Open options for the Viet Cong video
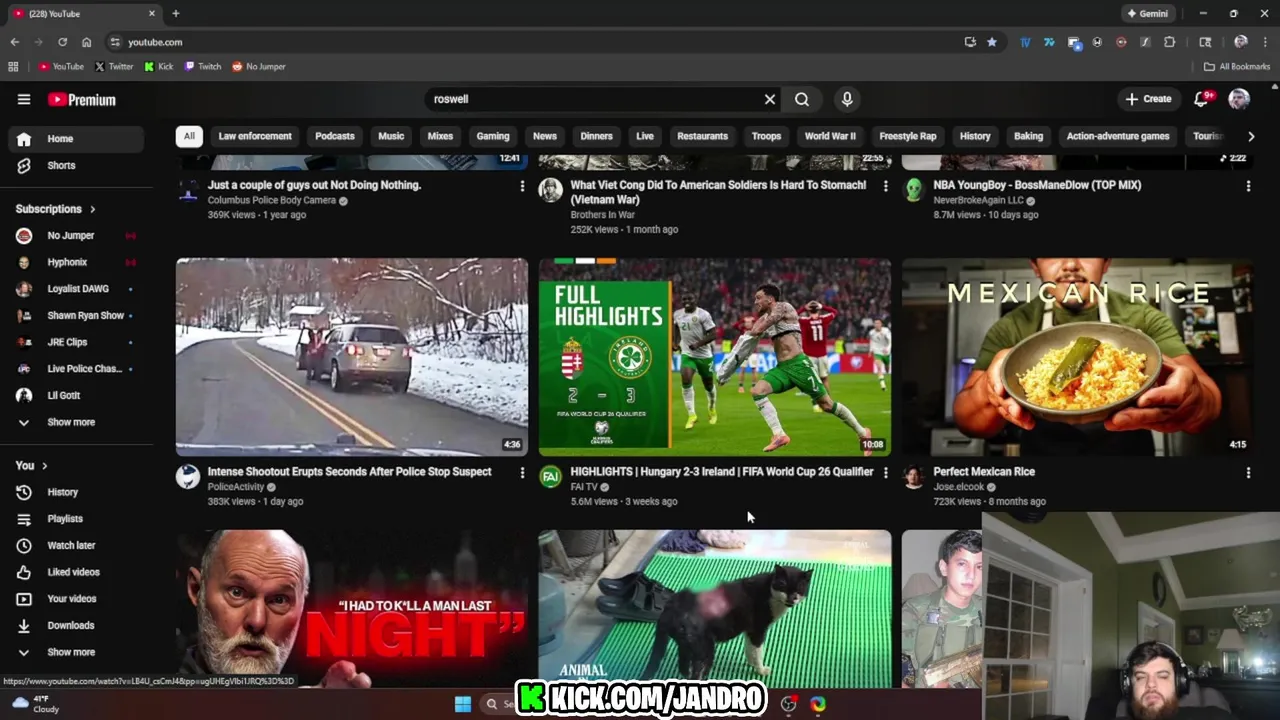The height and width of the screenshot is (720, 1280). click(x=885, y=186)
